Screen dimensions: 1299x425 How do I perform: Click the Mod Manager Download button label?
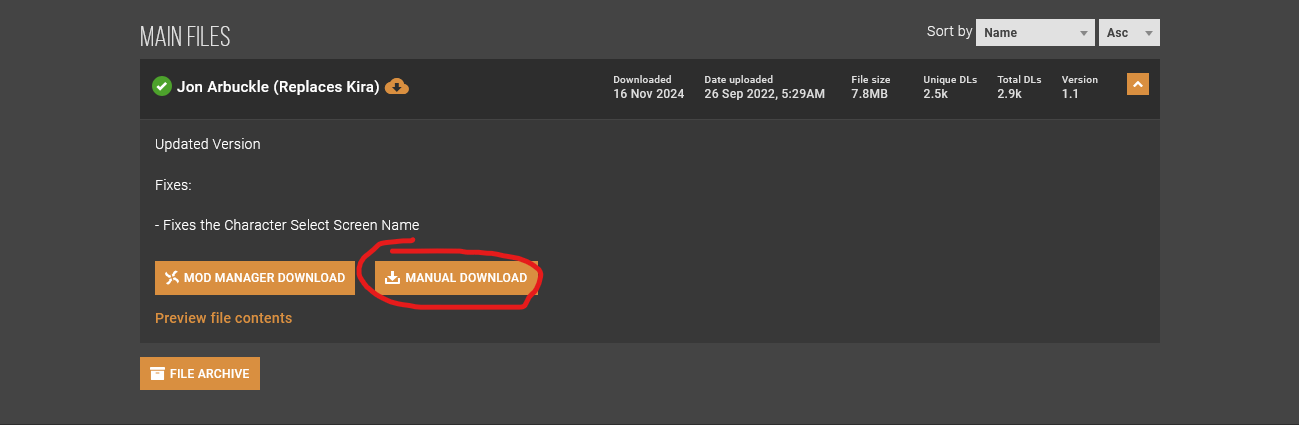[264, 278]
